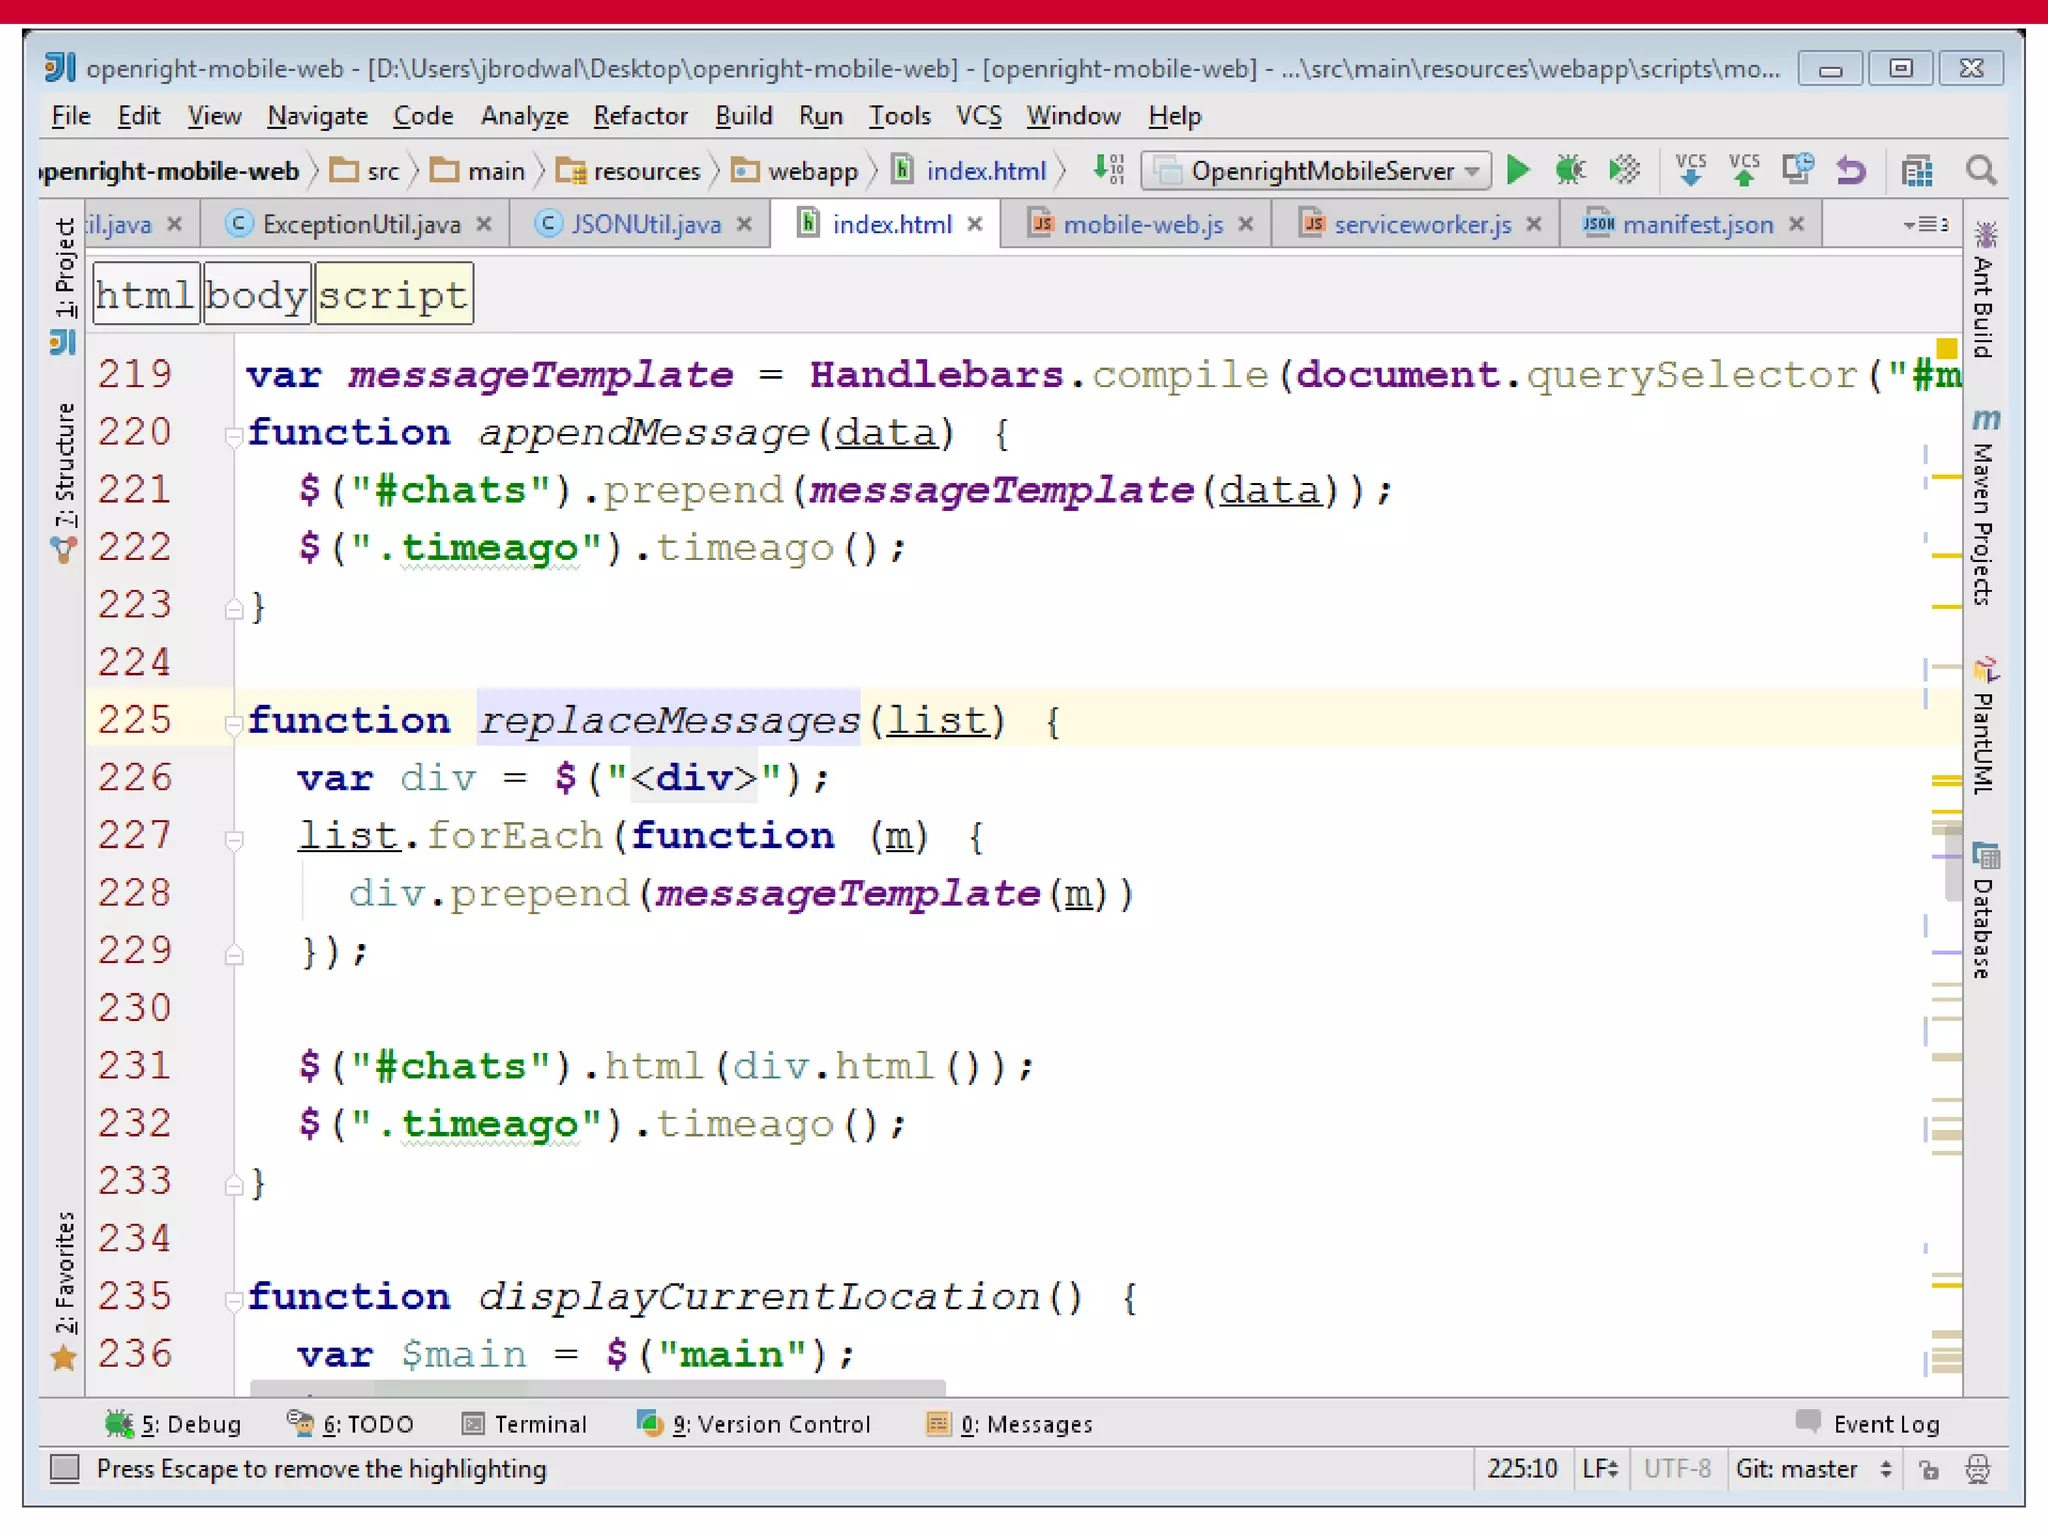Click the body breadcrumb element
The image size is (2048, 1536).
point(256,295)
